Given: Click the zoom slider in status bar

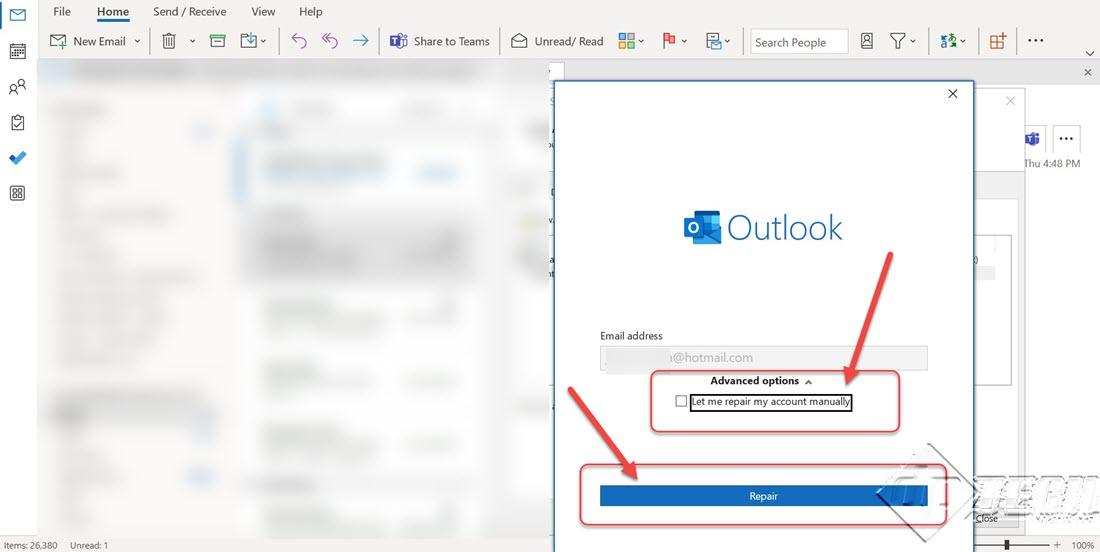Looking at the screenshot, I should tap(1008, 545).
